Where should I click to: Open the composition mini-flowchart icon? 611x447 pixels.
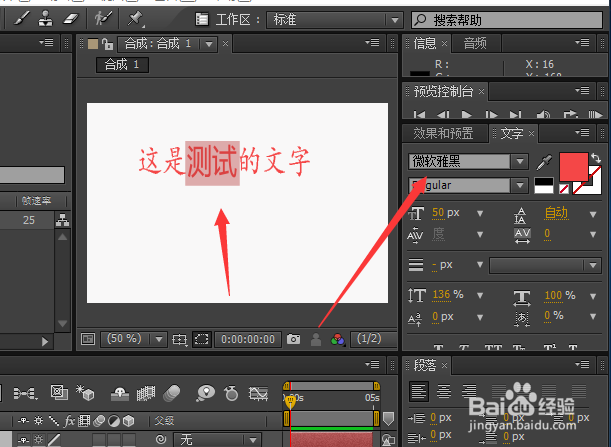[26, 393]
